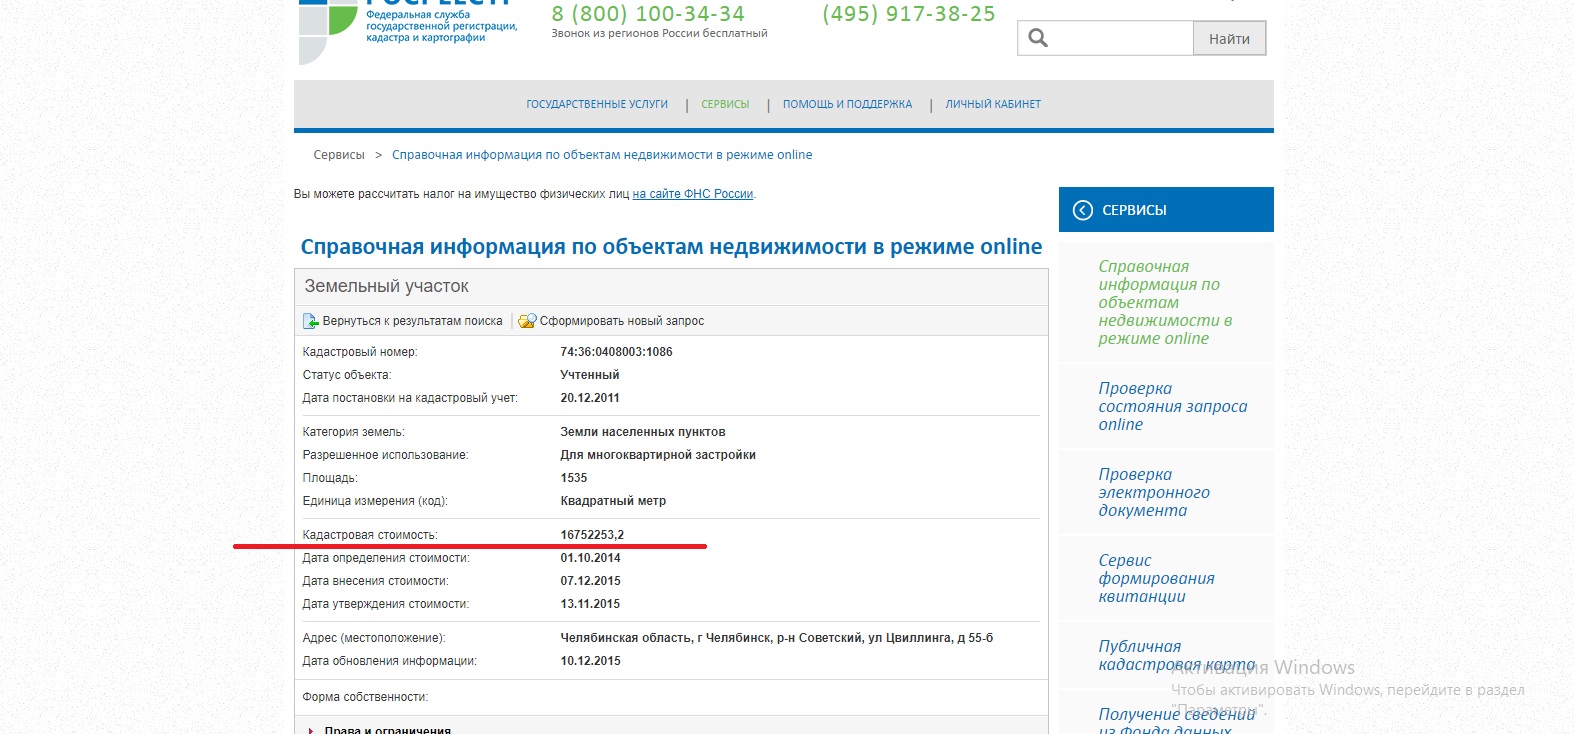Click Вернуться к результатам поиска
Screen dimensions: 1574x734
[x=412, y=321]
